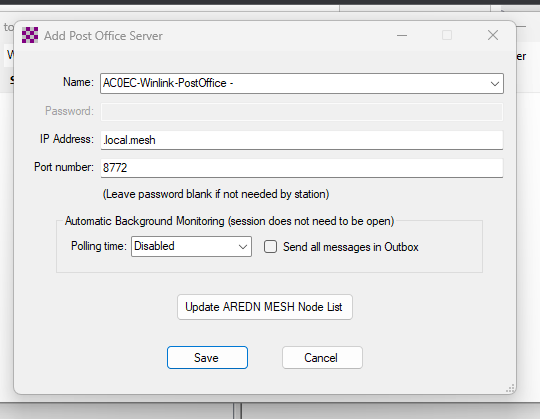540x419 pixels.
Task: Click the Automatic Background Monitoring group heading
Action: (229, 221)
